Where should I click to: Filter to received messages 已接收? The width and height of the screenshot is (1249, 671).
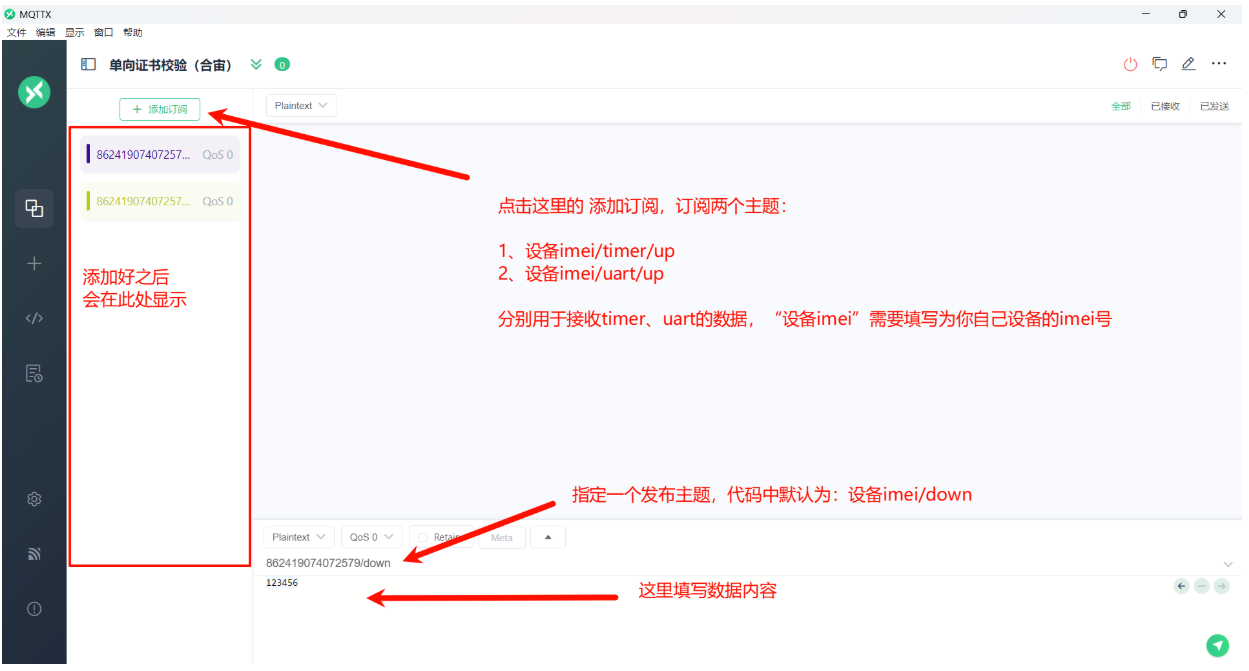pos(1165,106)
